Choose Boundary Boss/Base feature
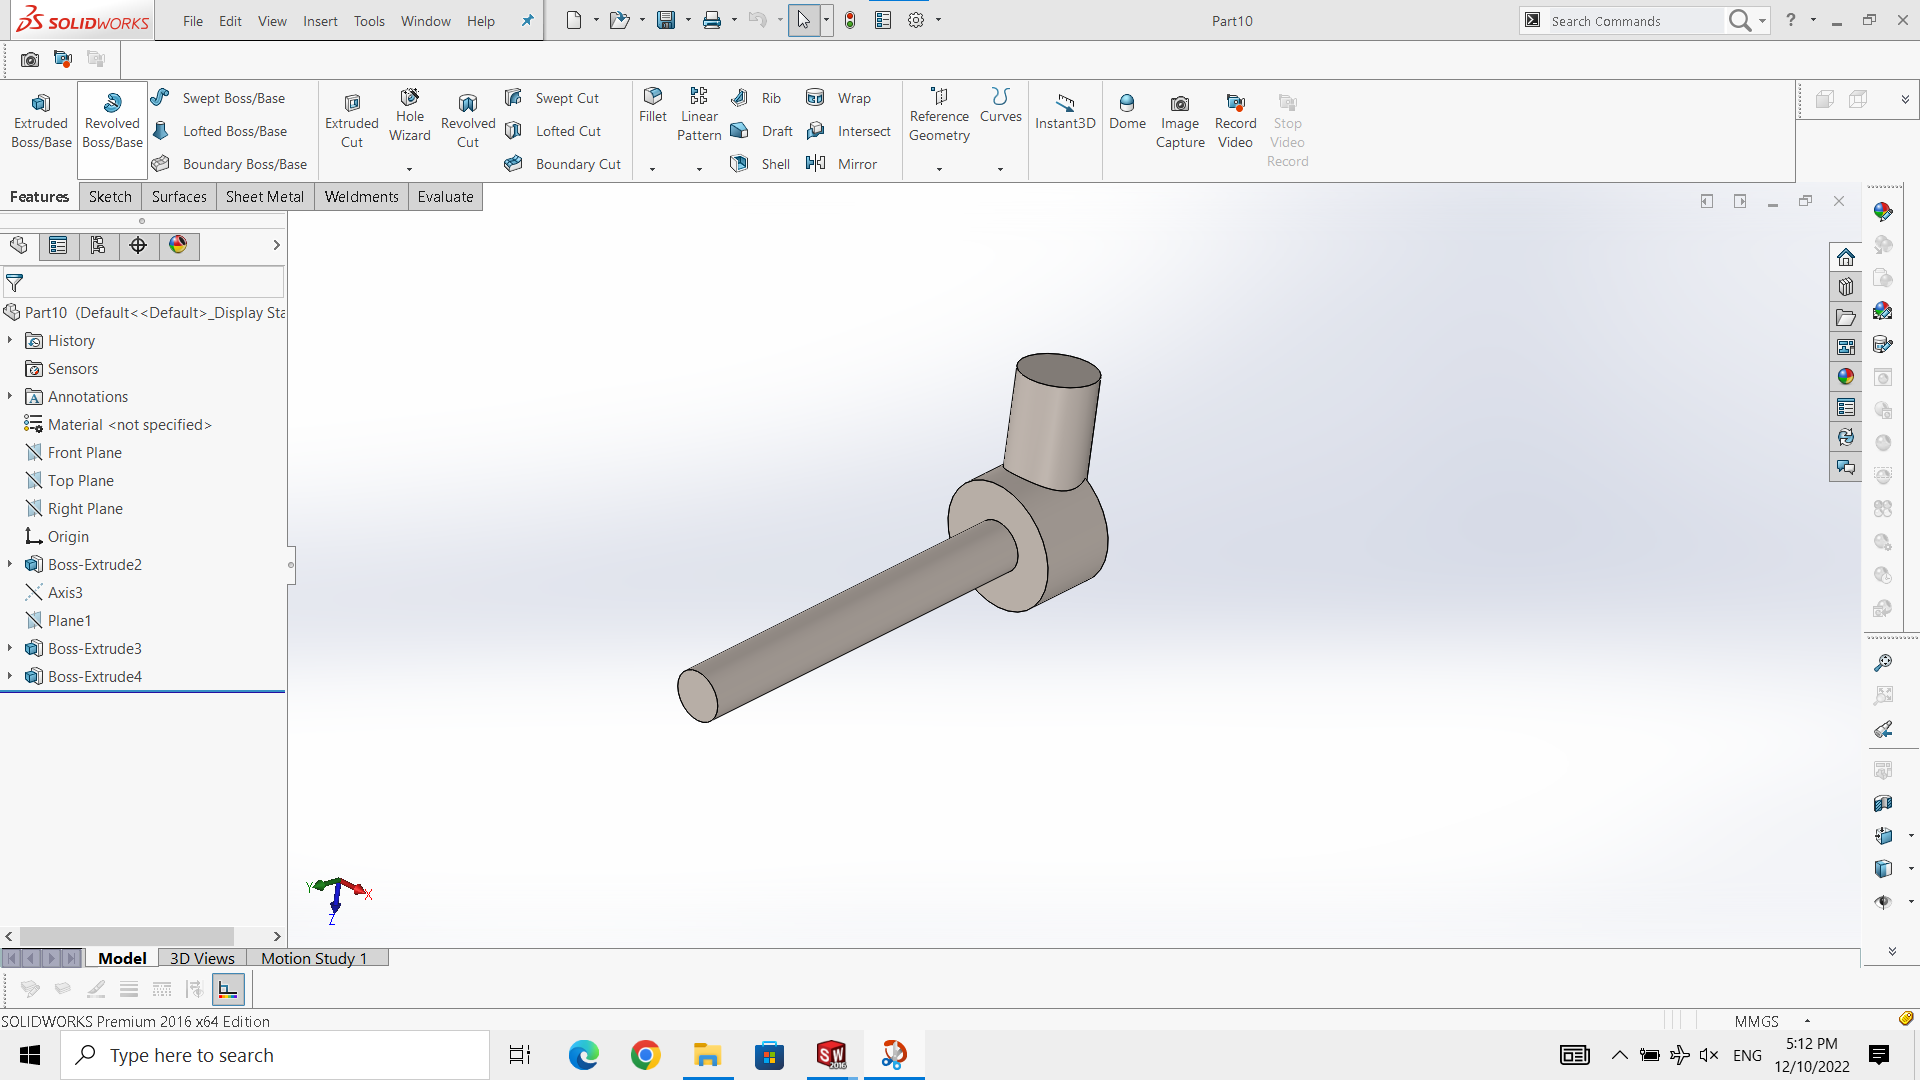This screenshot has width=1920, height=1080. [230, 164]
